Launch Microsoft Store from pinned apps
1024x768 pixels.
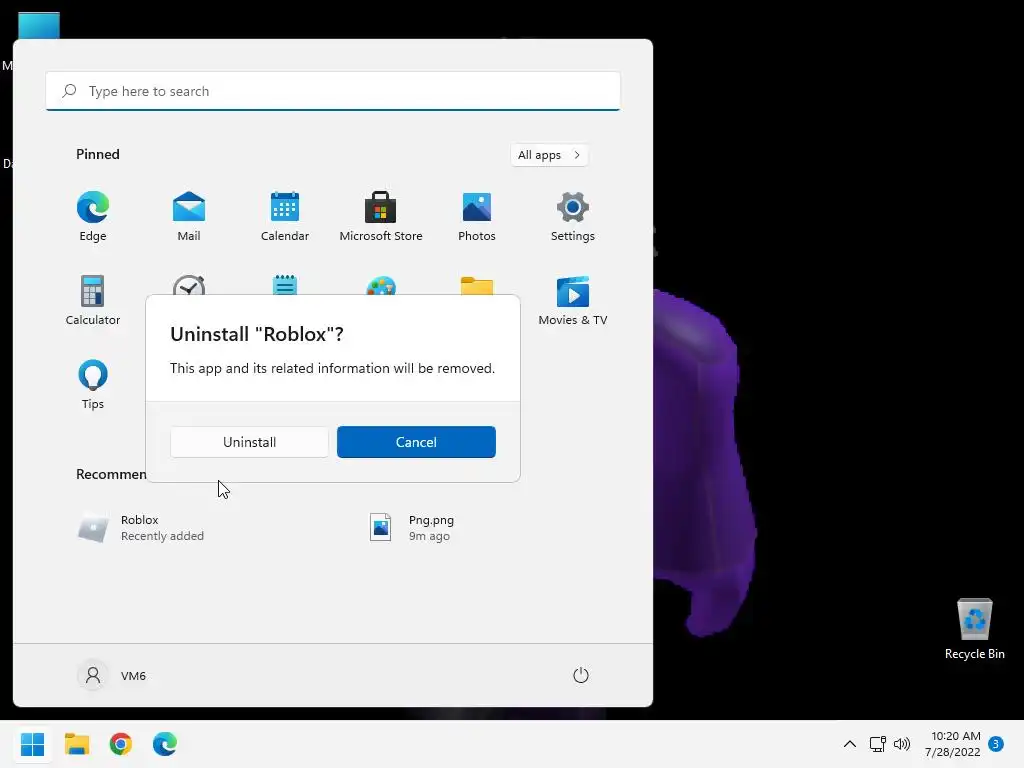point(381,216)
